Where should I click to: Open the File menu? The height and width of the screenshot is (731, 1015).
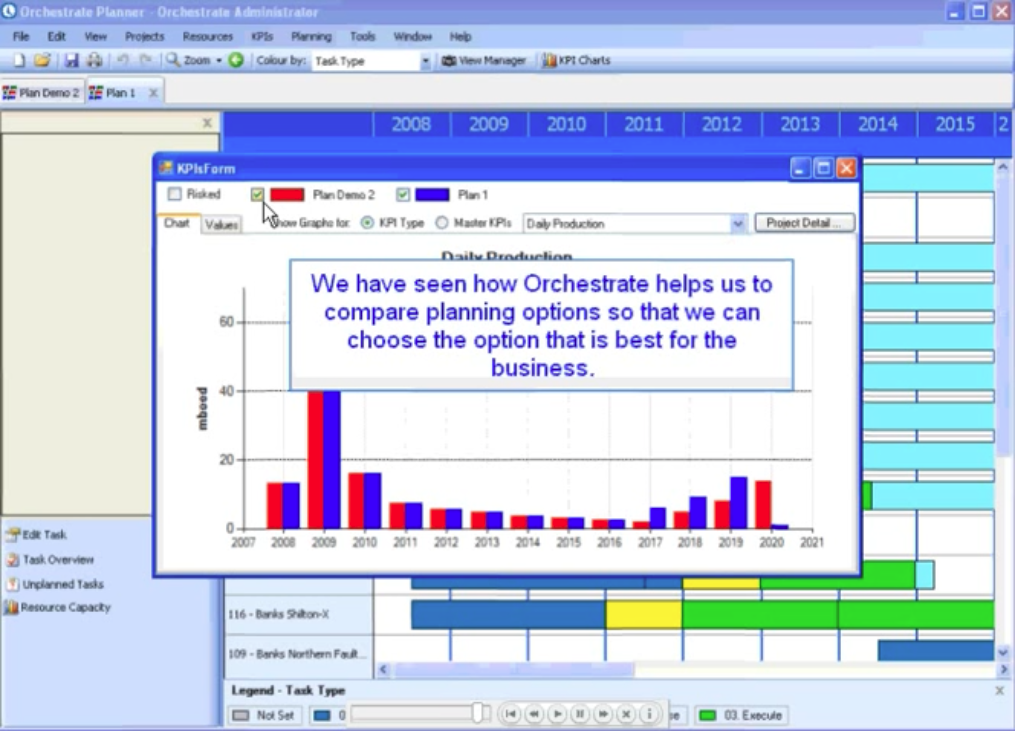point(21,36)
